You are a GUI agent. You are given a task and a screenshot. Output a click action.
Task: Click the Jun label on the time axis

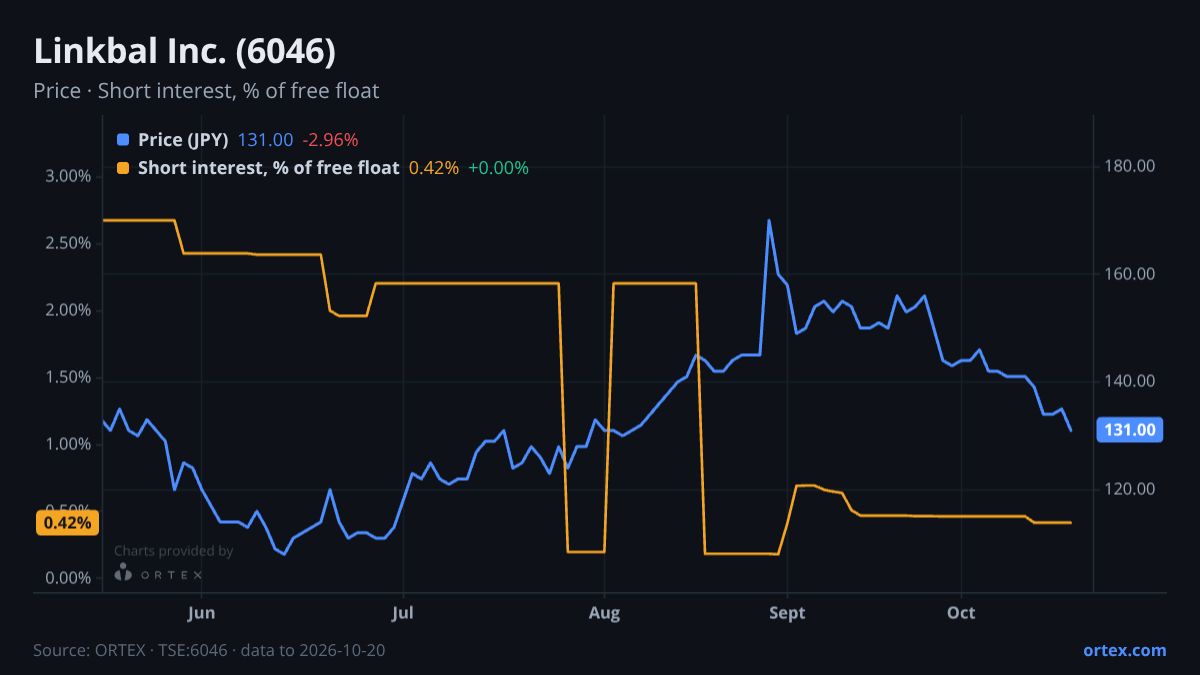[x=202, y=612]
